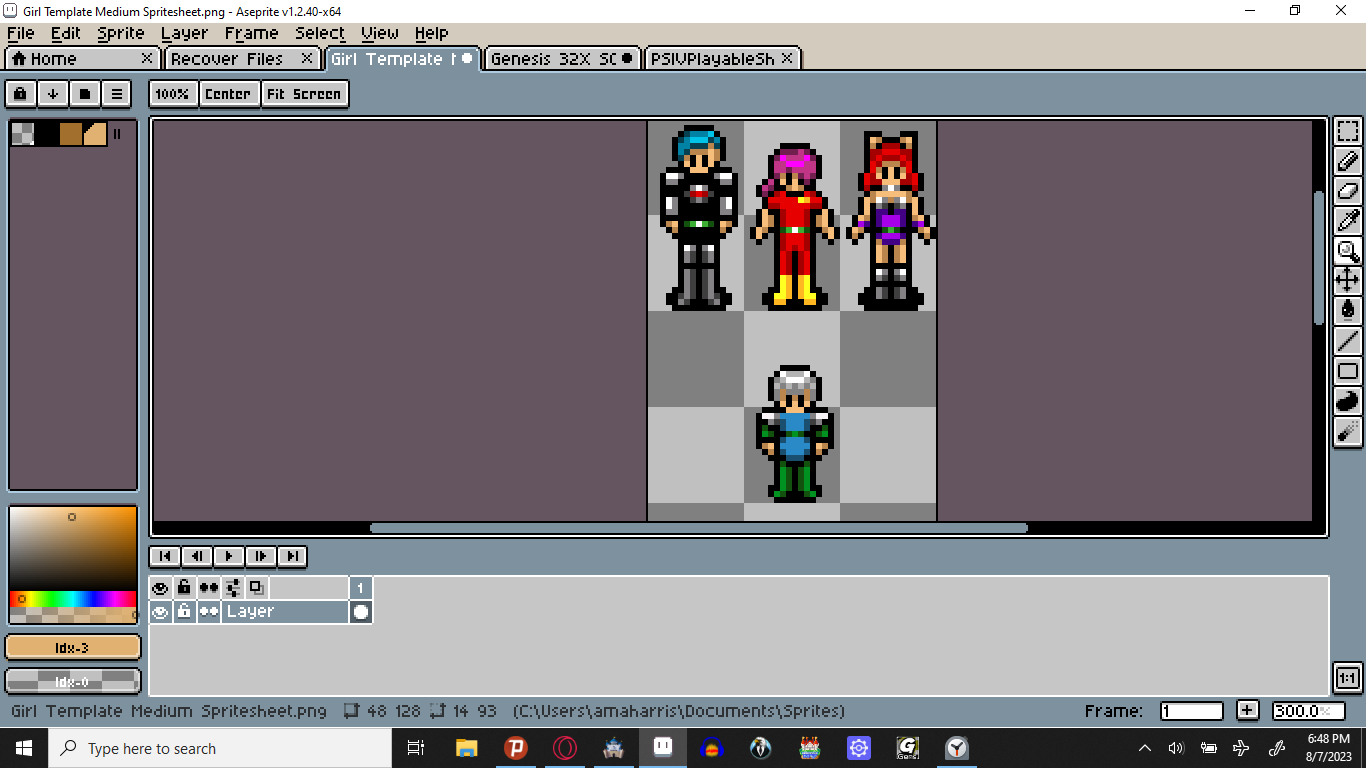
Task: Select the Spray tool
Action: pos(1347,430)
